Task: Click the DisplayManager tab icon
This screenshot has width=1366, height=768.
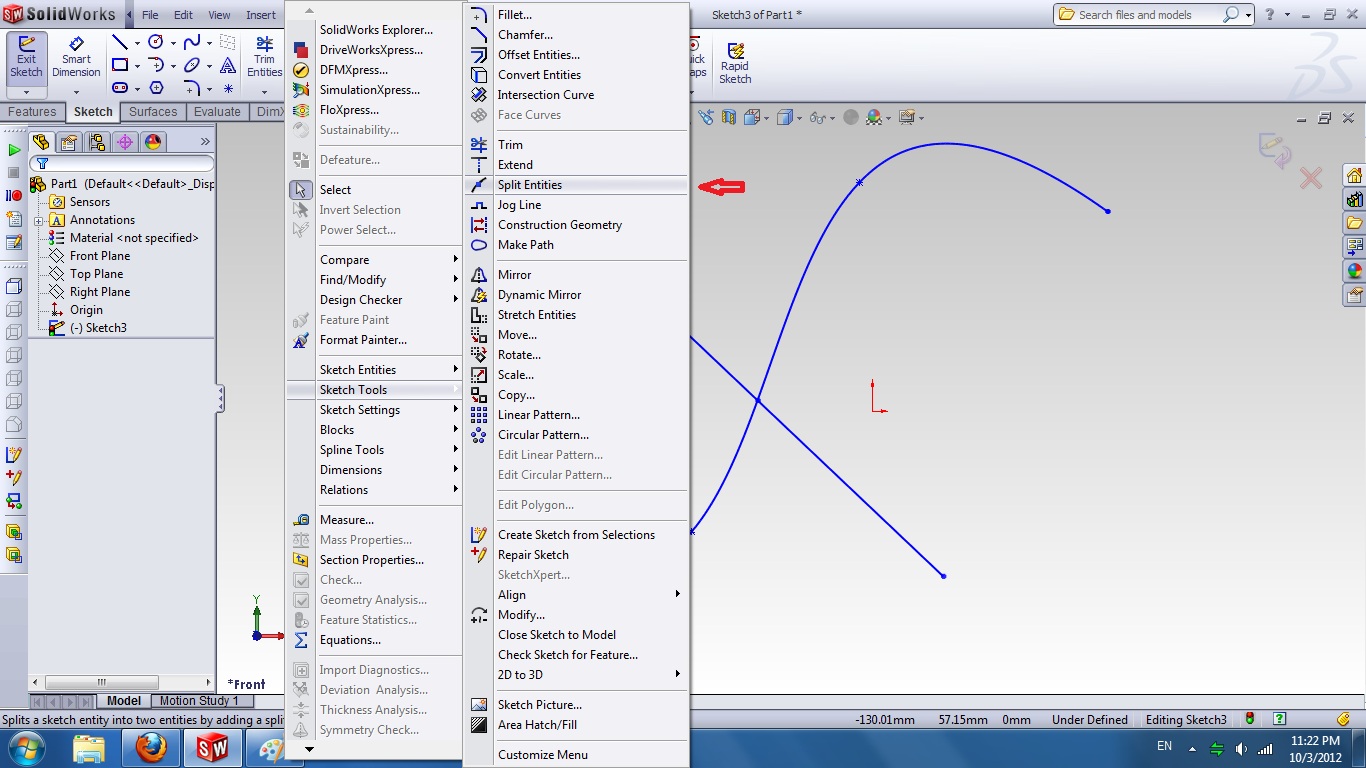Action: point(153,142)
